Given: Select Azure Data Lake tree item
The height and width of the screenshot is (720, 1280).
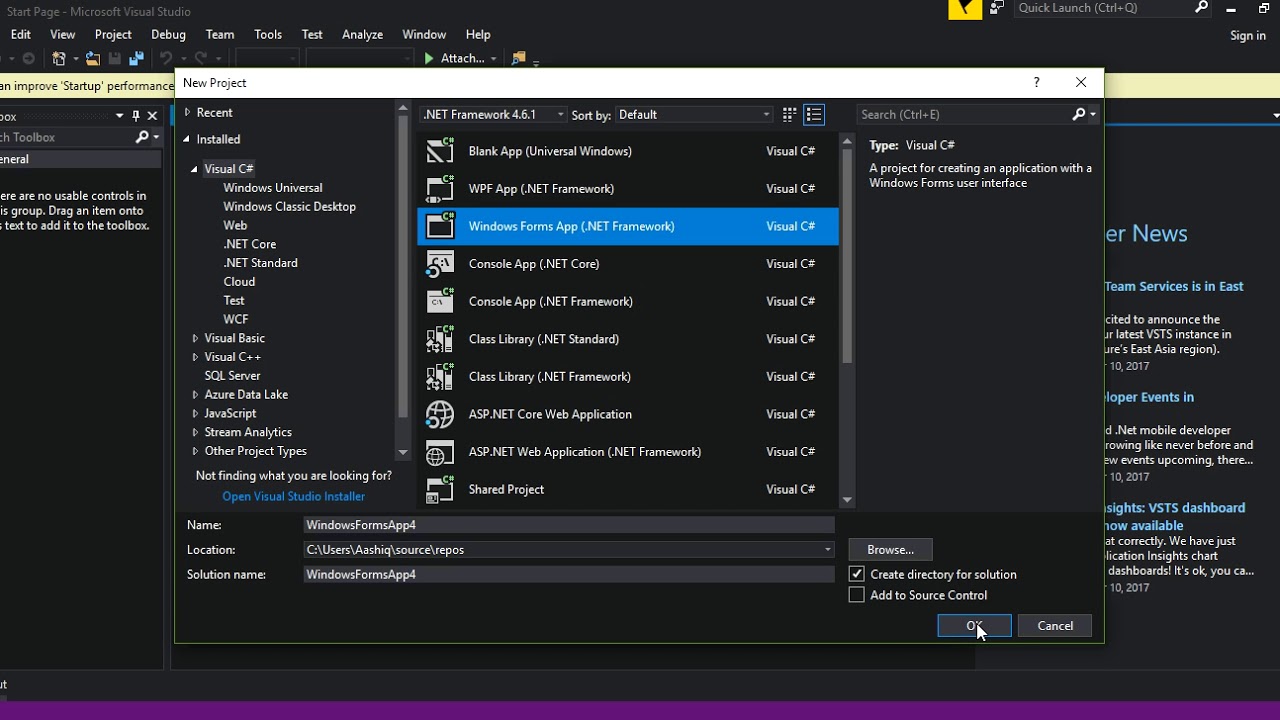Looking at the screenshot, I should tap(246, 395).
